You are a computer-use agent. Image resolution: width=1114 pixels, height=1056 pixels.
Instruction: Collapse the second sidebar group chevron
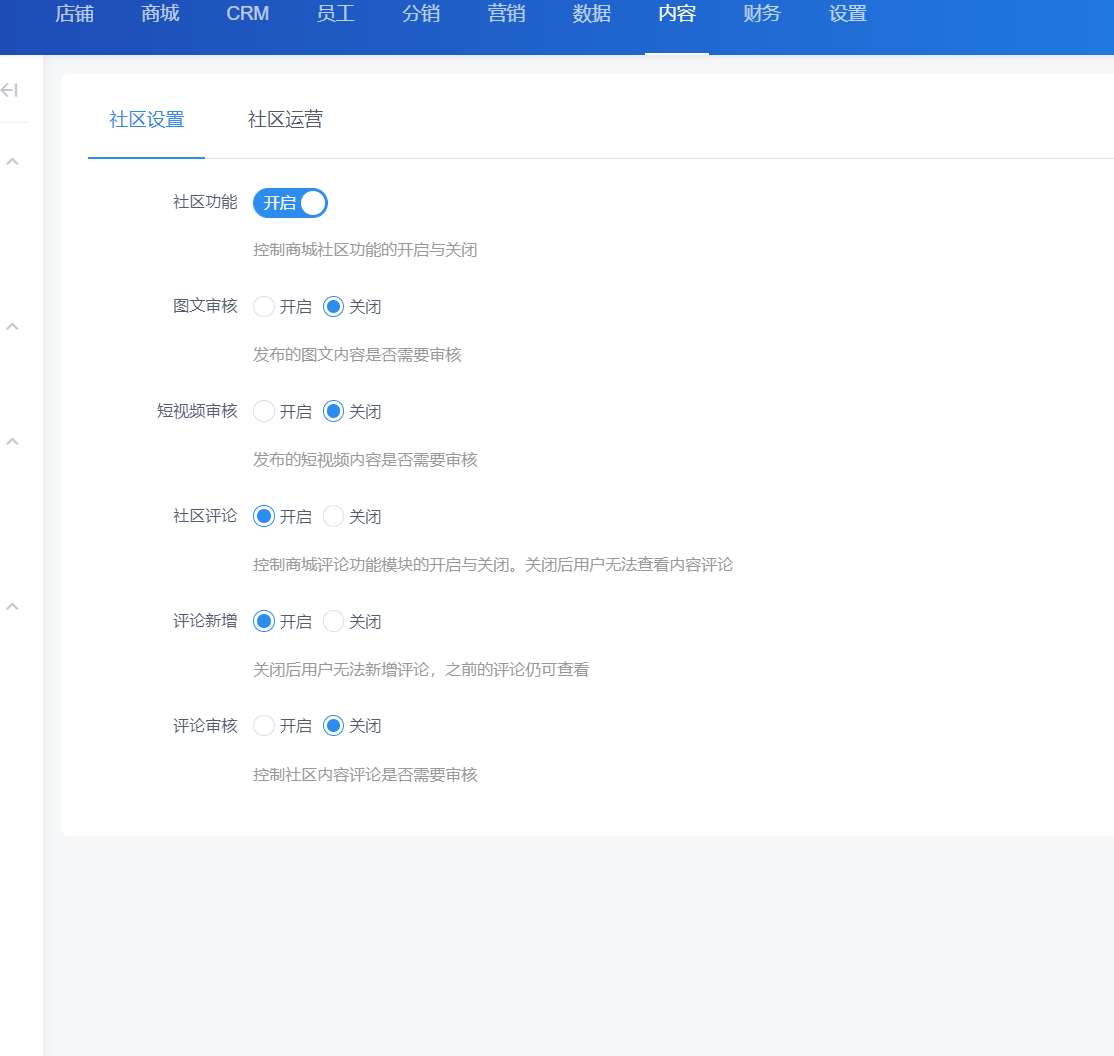coord(13,326)
